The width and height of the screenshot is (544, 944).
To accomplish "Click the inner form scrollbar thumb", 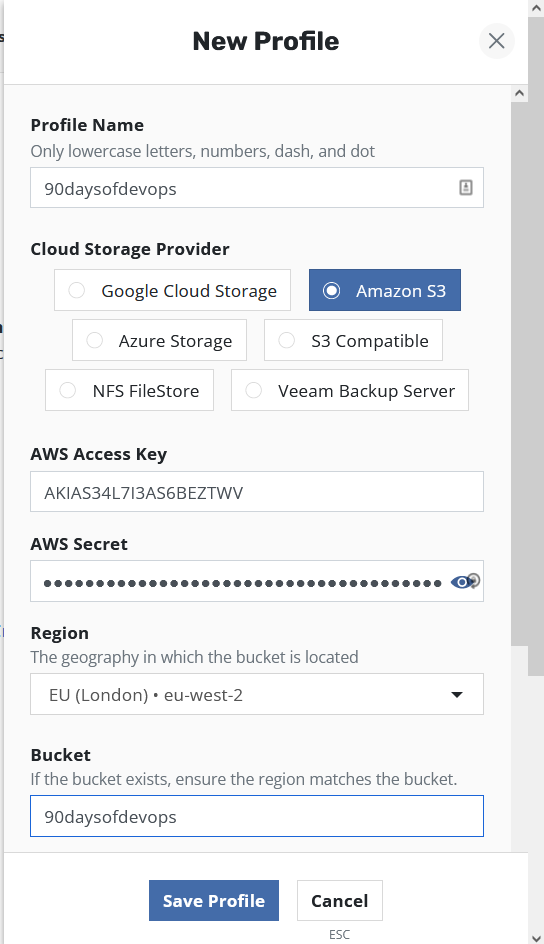I will tap(519, 373).
